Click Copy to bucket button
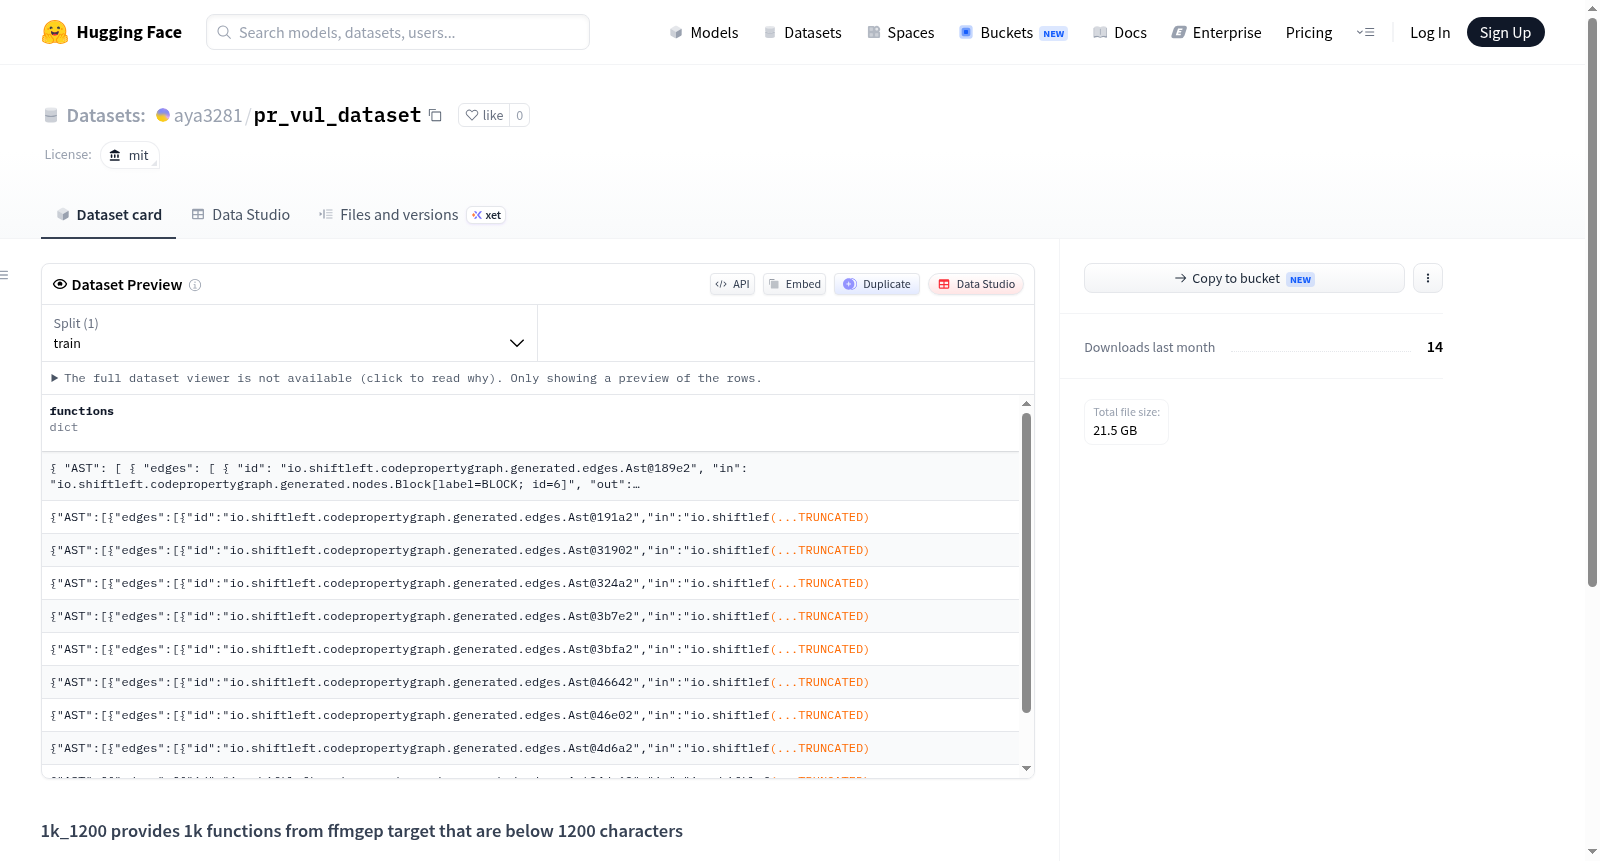 click(1244, 278)
